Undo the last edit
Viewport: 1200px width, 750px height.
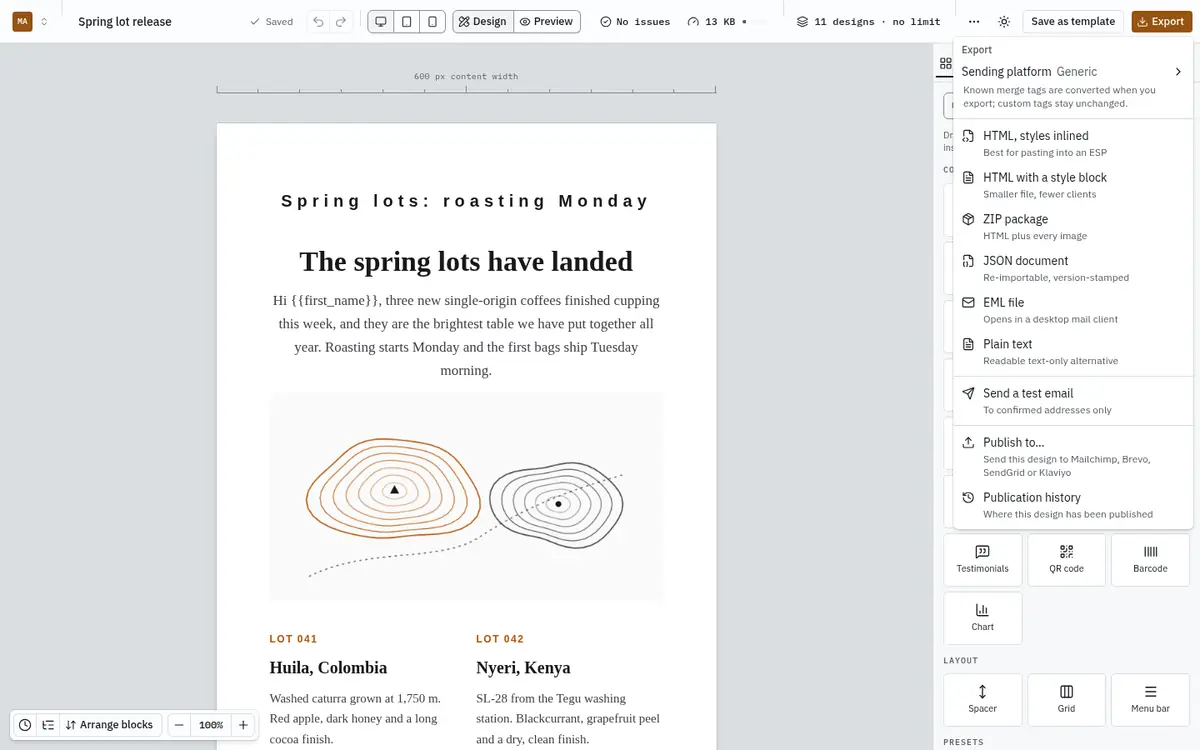(318, 21)
